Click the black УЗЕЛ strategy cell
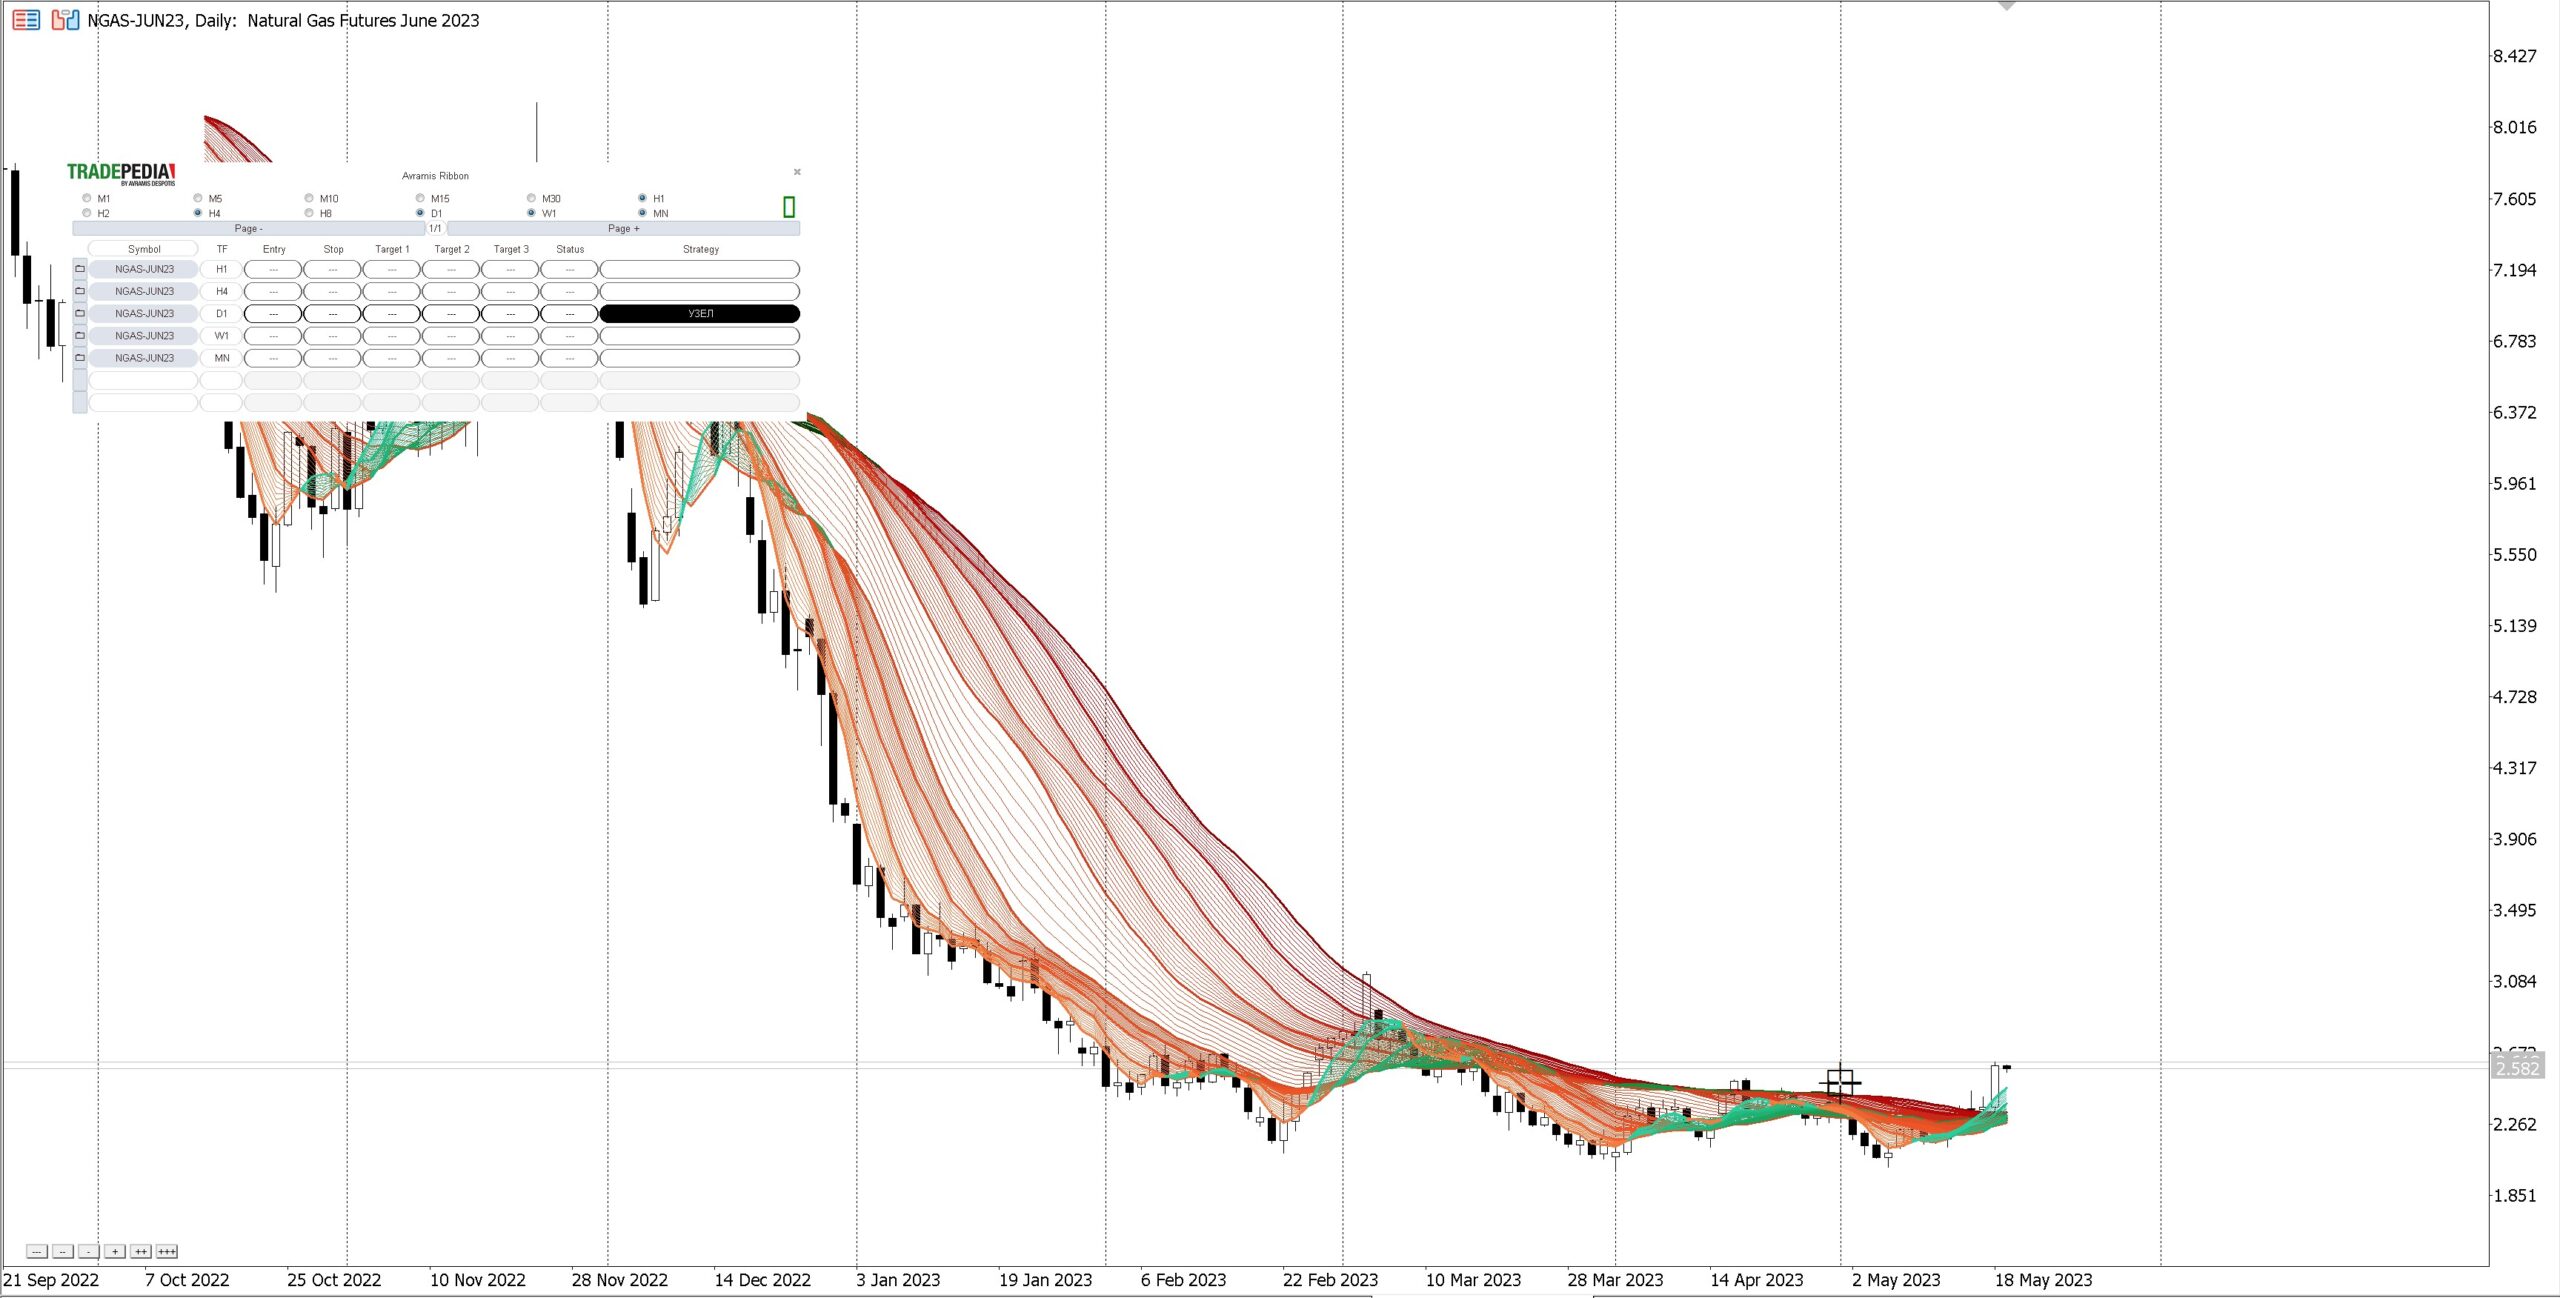2560x1298 pixels. (700, 314)
